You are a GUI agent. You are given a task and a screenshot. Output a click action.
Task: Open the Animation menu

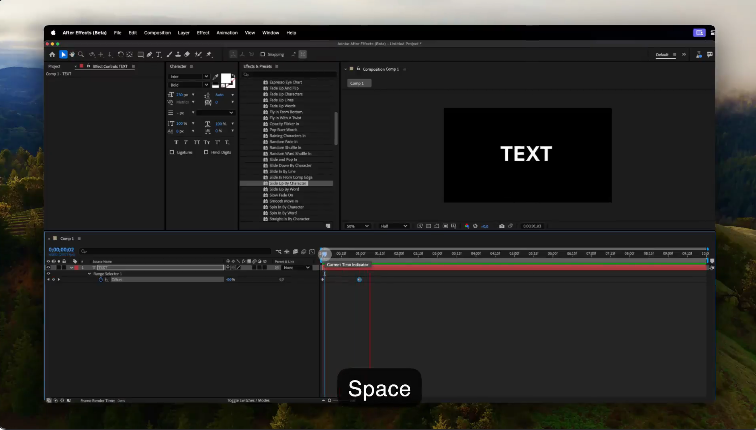tap(227, 33)
